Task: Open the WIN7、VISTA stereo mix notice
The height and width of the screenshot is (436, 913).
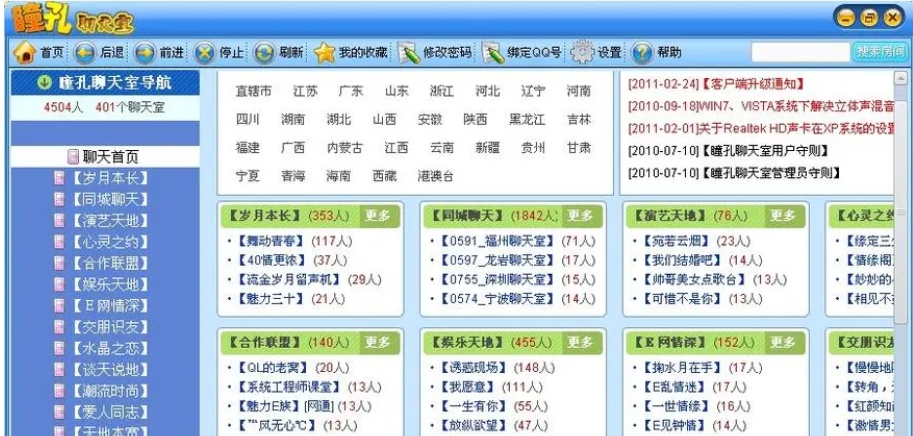Action: [x=760, y=107]
